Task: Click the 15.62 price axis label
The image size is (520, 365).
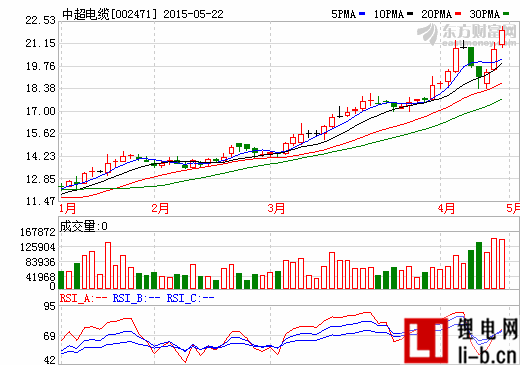Action: tap(41, 134)
